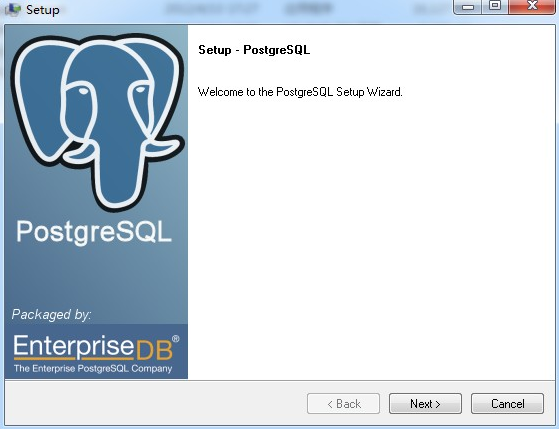Cancel the PostgreSQL setup wizard
Screen dimensions: 559x429
point(507,404)
